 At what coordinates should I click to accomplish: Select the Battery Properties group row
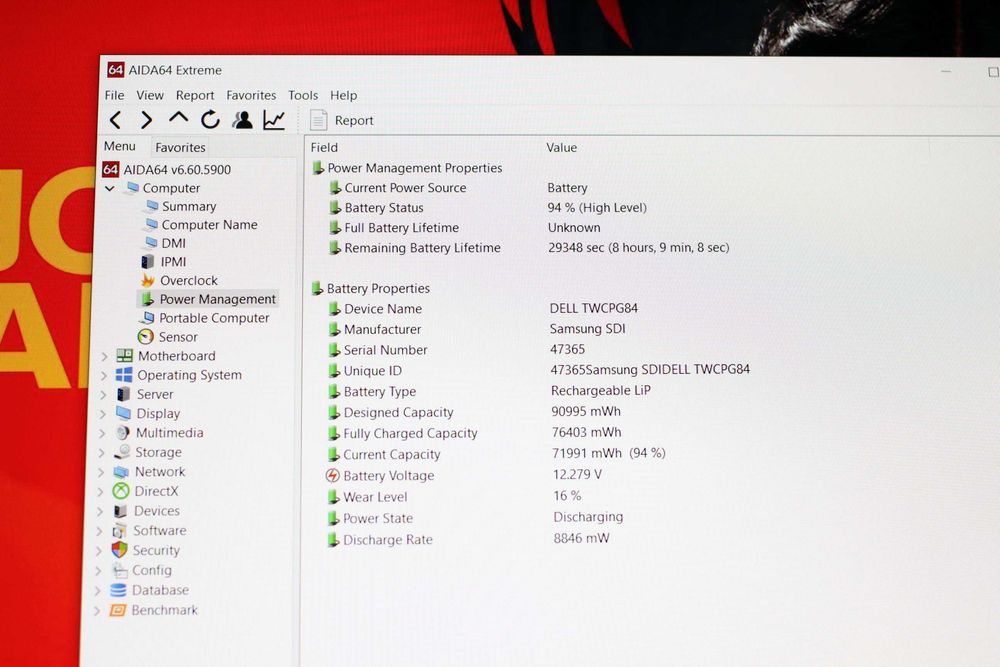point(371,288)
